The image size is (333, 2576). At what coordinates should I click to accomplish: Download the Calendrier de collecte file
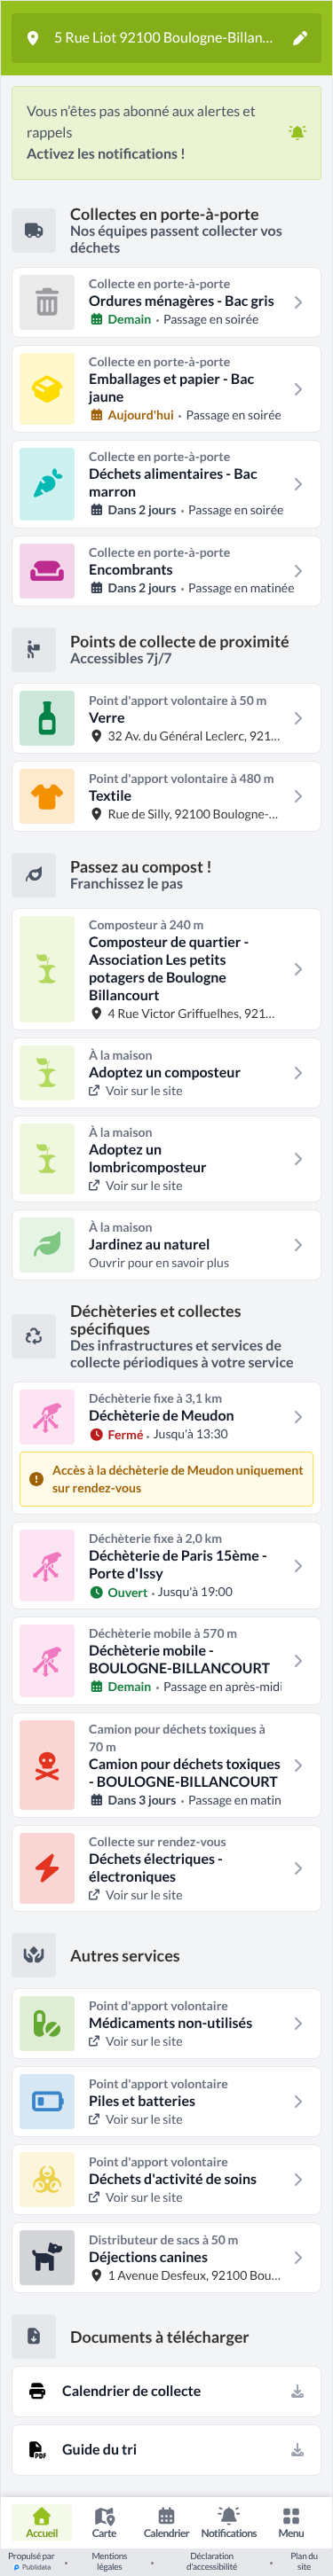point(297,2391)
